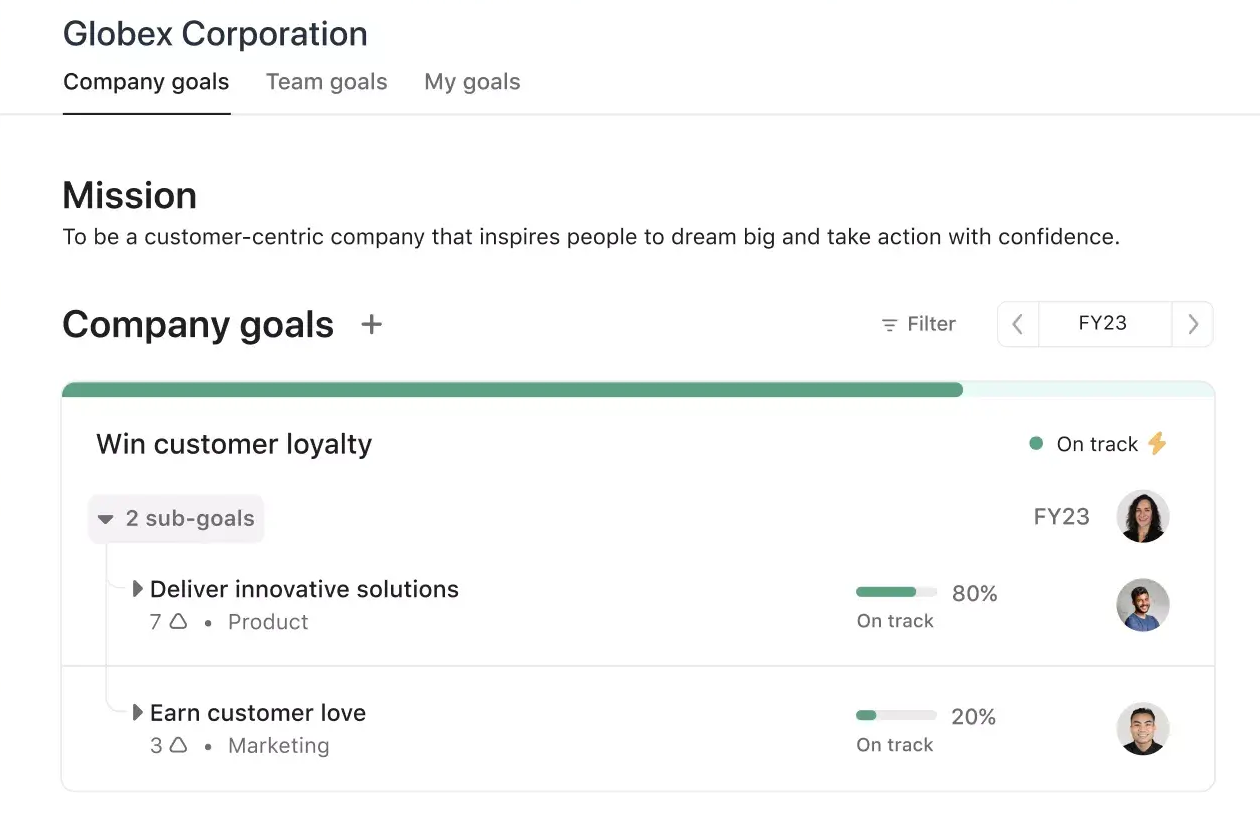Viewport: 1260px width, 818px height.
Task: Click the green On track status dot
Action: [x=1036, y=443]
